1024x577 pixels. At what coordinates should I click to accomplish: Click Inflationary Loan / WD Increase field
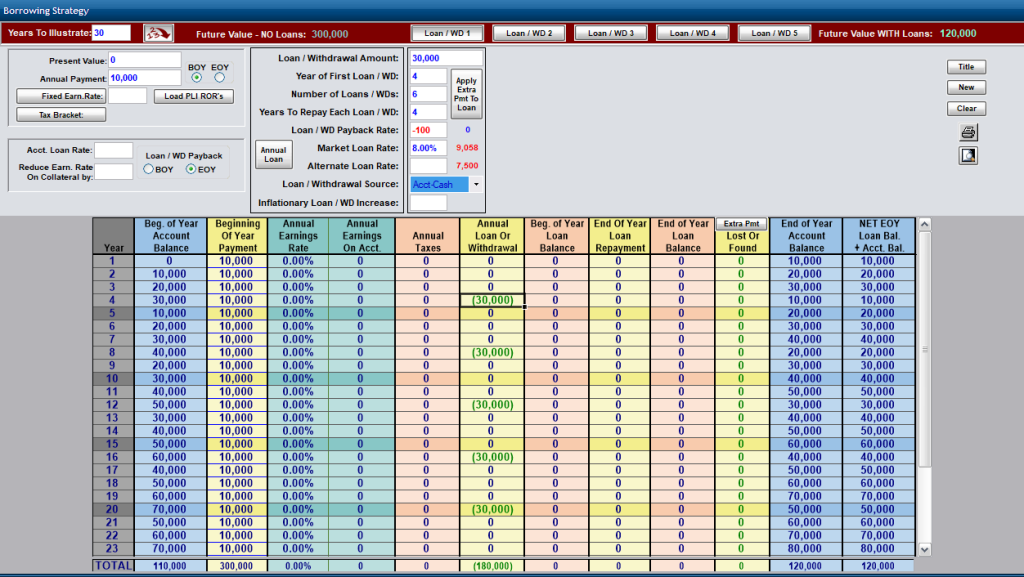point(428,203)
